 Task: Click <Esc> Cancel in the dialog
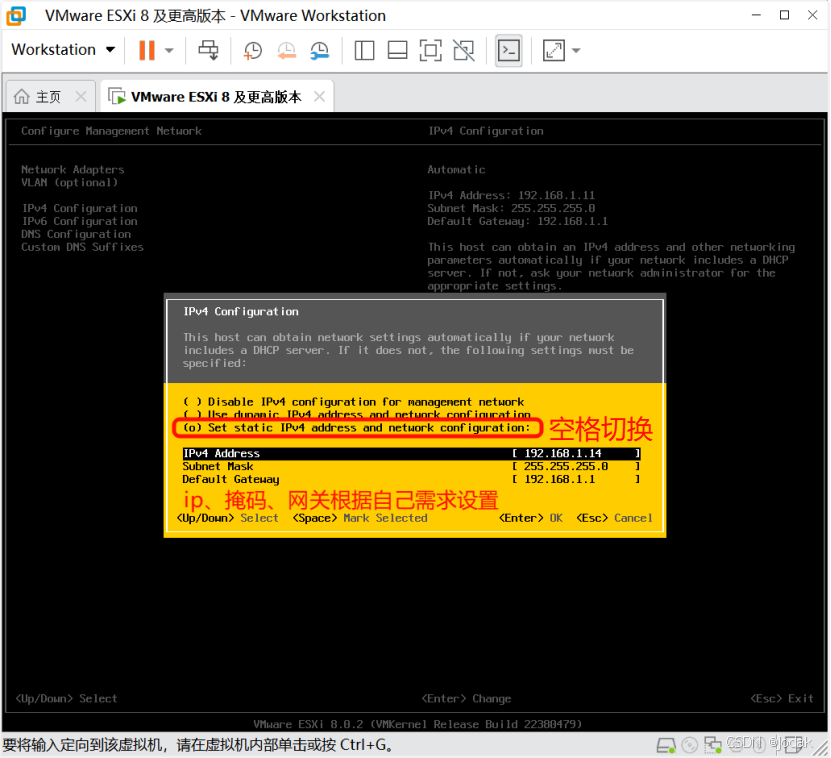point(614,518)
